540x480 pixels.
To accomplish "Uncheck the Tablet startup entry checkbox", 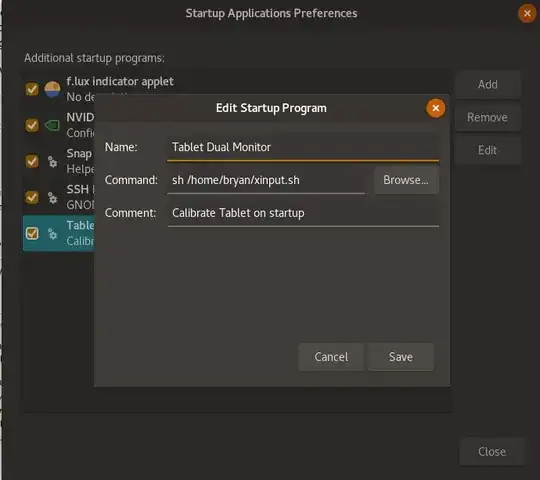I will coord(32,233).
